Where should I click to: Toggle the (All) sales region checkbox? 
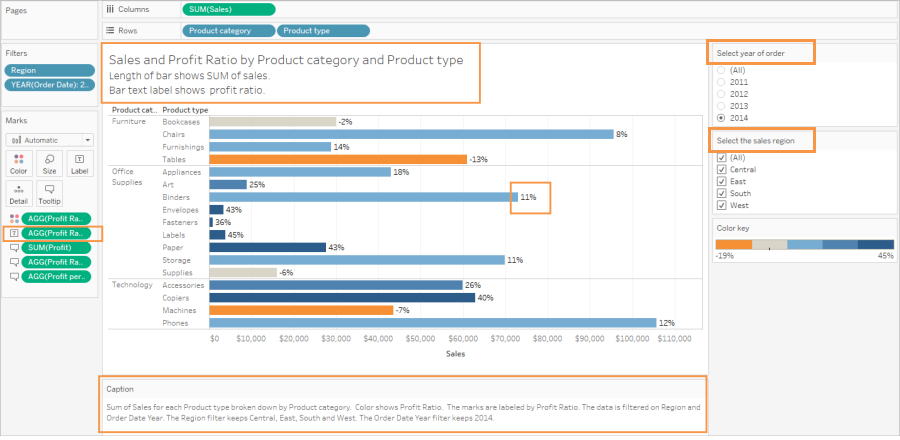tap(722, 157)
